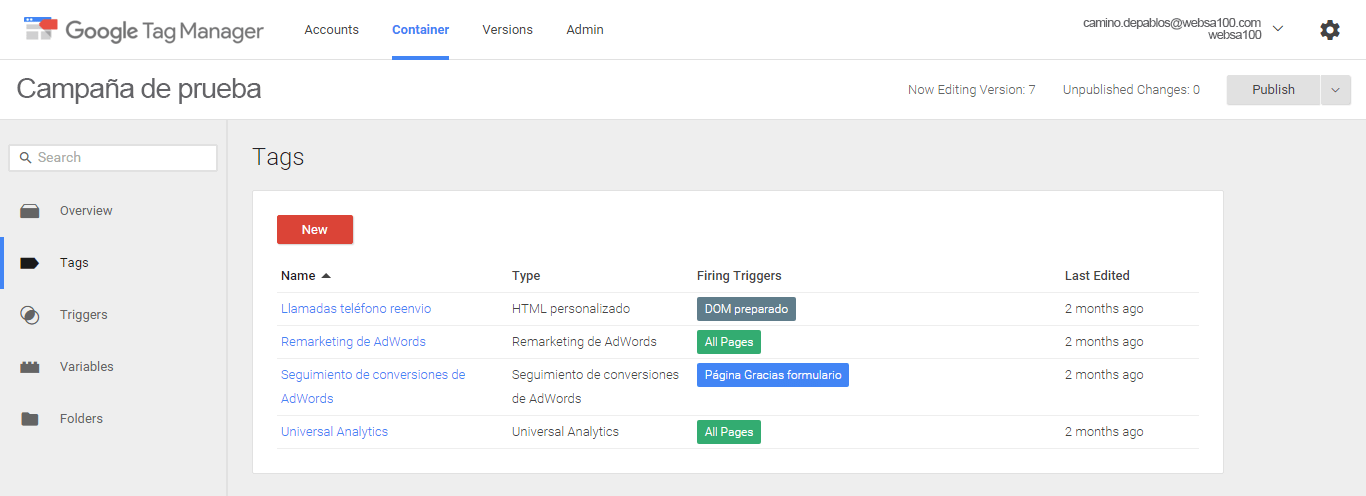Expand the account dropdown next to the email
1366x496 pixels.
[1278, 28]
